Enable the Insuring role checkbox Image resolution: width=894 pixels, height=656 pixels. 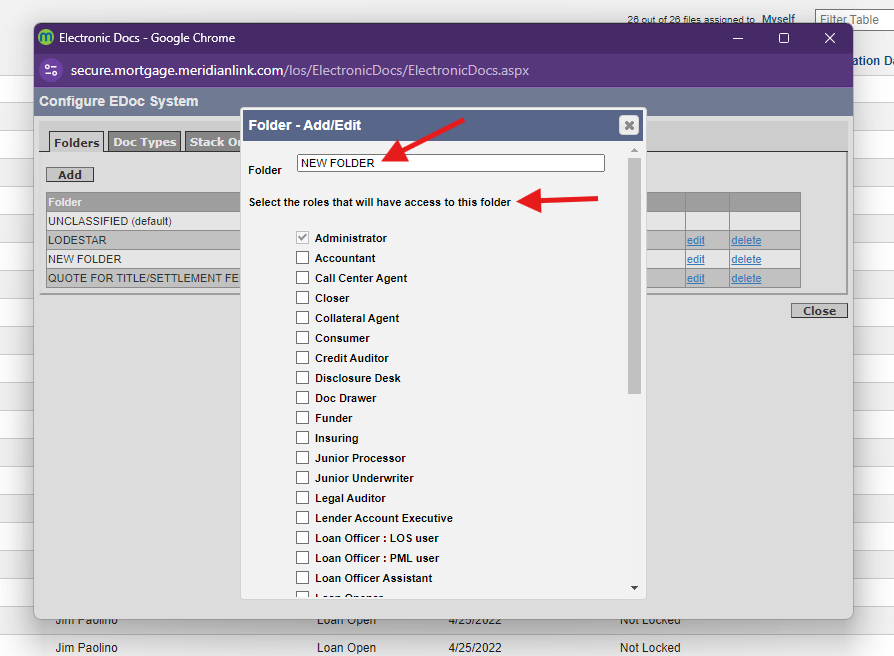pos(302,438)
